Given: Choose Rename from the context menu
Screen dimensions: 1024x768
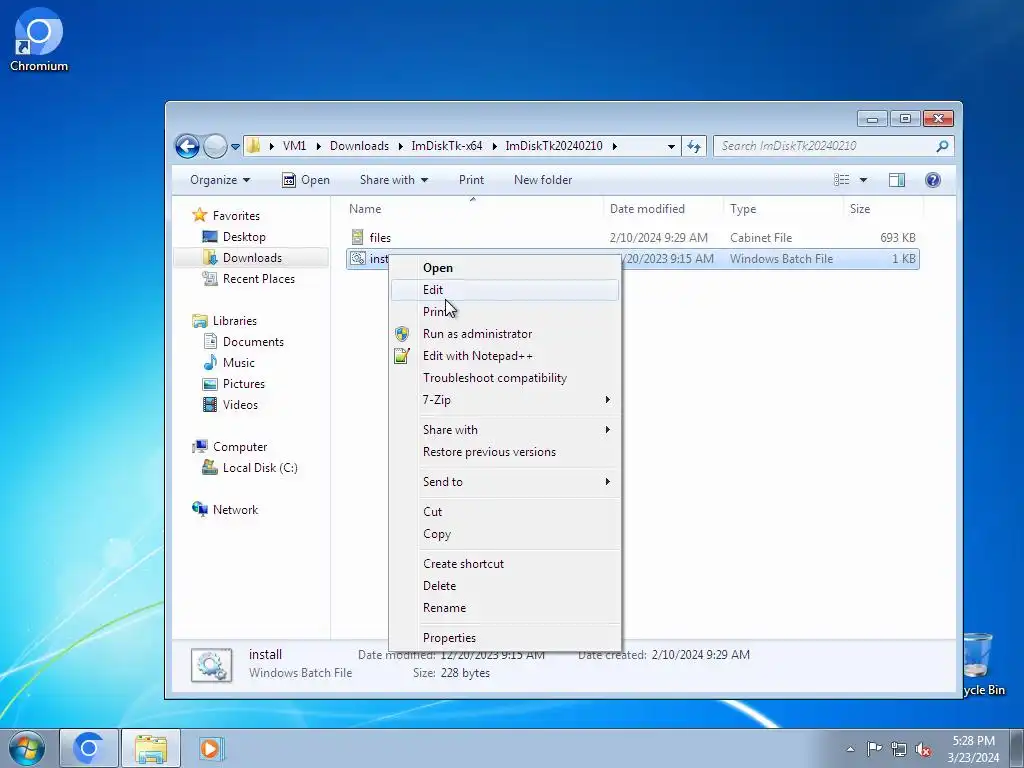Looking at the screenshot, I should coord(504,608).
